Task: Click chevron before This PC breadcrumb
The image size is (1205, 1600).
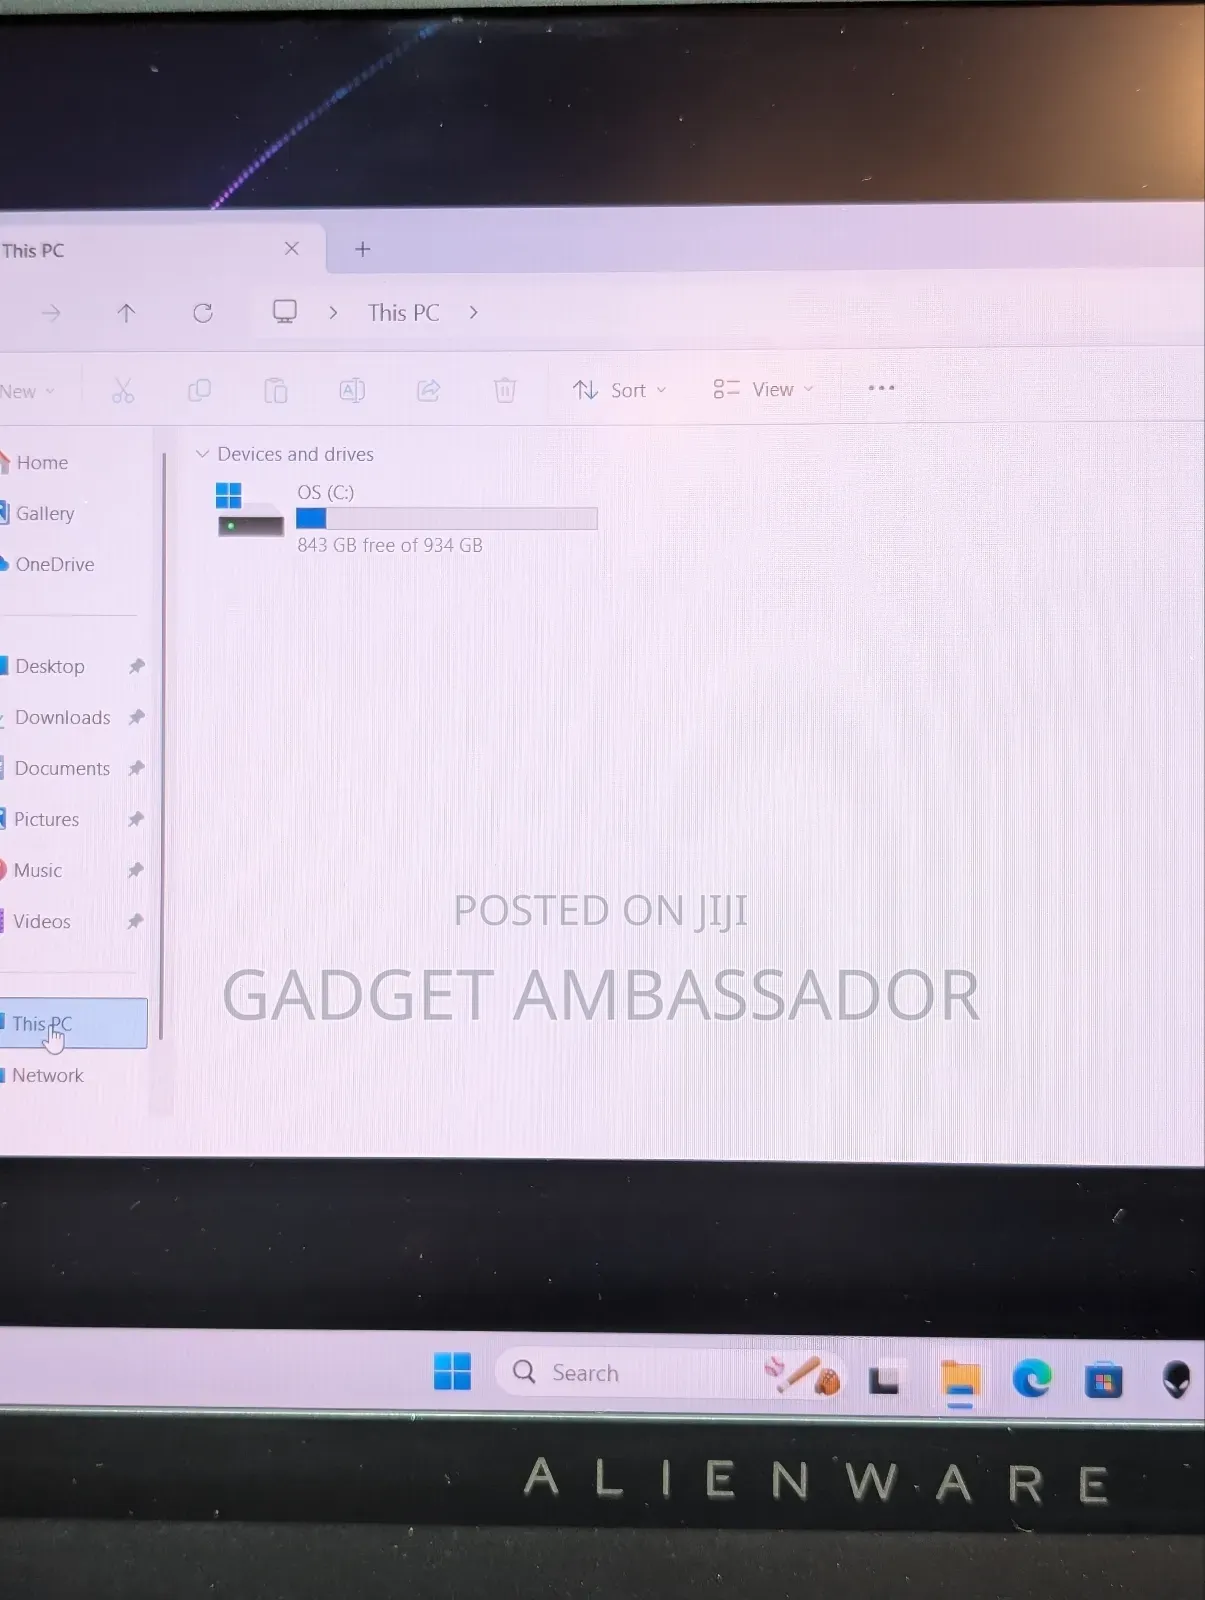Action: pos(333,313)
